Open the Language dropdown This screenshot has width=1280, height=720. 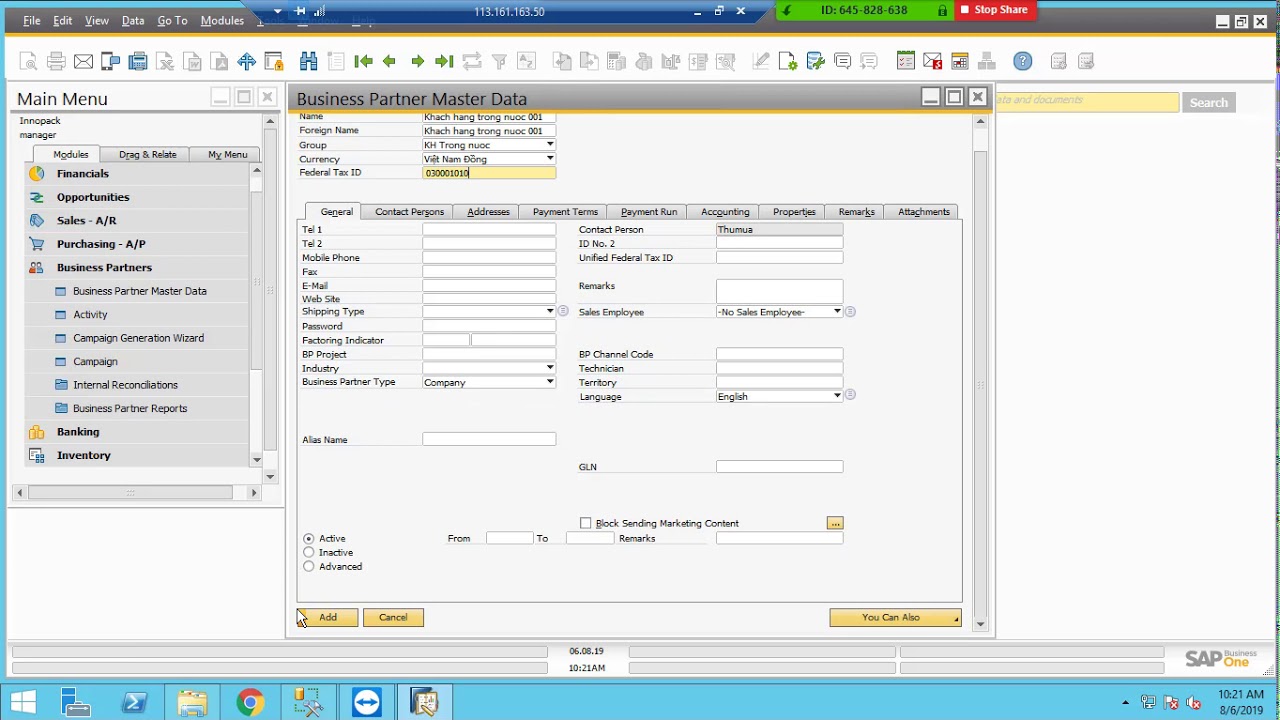837,396
